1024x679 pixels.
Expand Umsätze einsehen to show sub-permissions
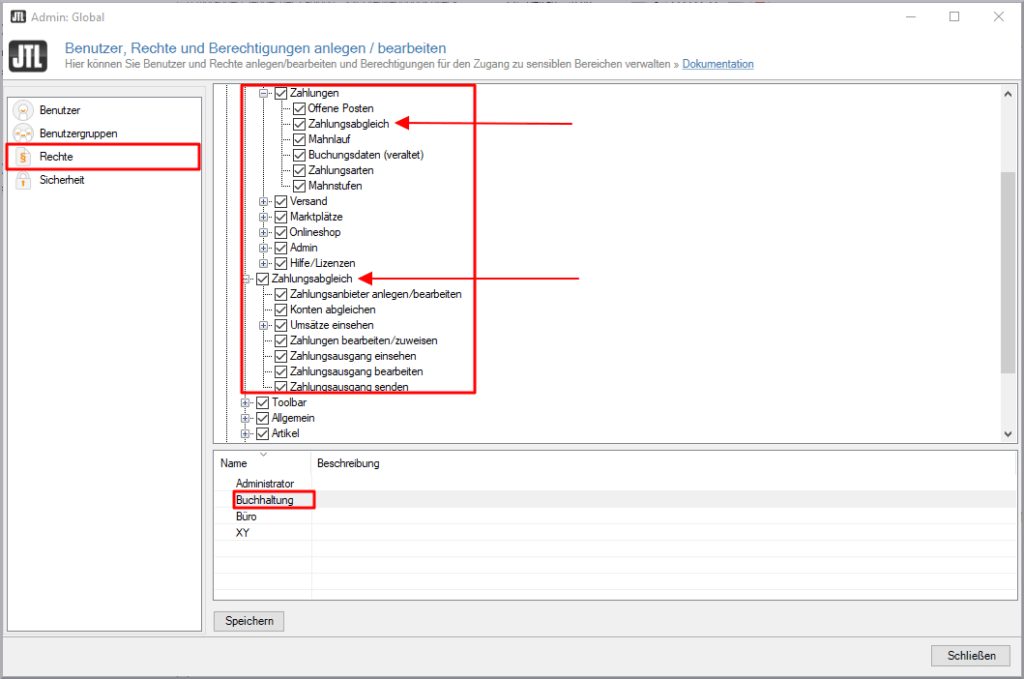pos(265,324)
